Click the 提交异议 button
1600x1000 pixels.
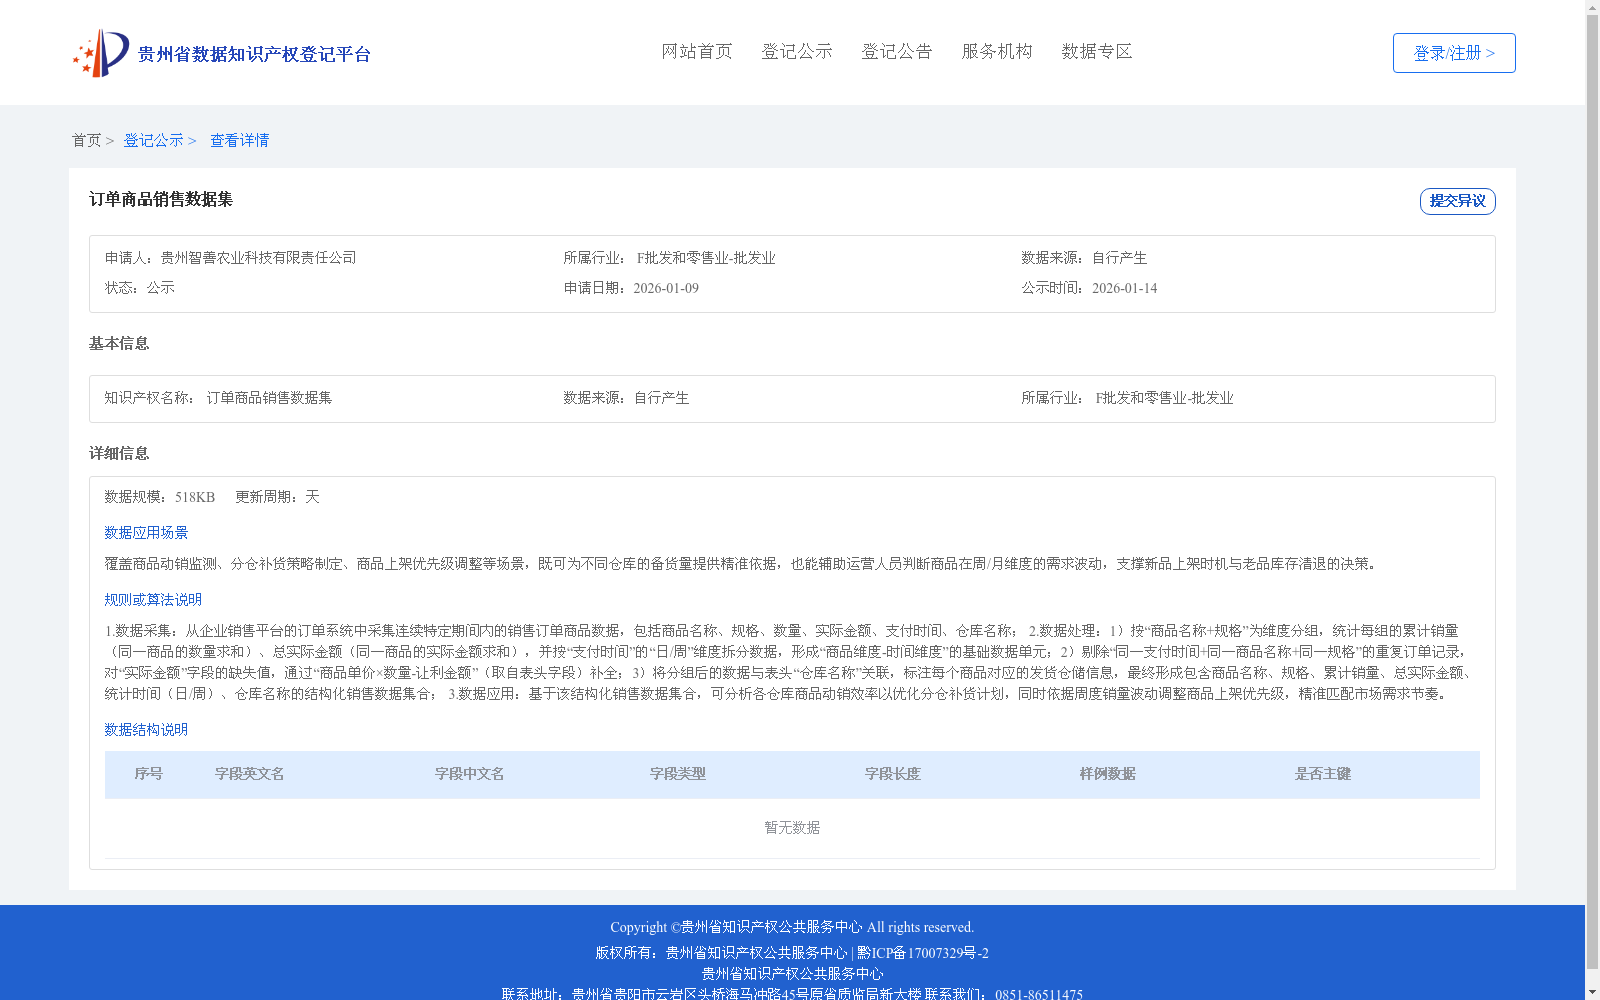click(x=1458, y=201)
